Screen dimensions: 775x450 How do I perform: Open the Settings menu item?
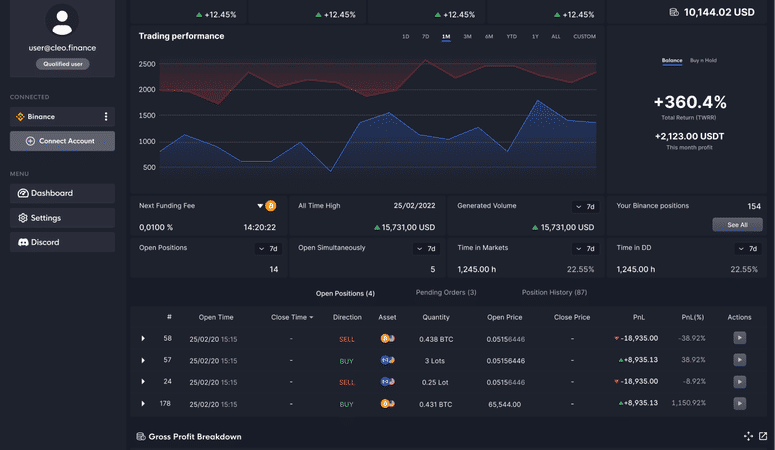(62, 218)
